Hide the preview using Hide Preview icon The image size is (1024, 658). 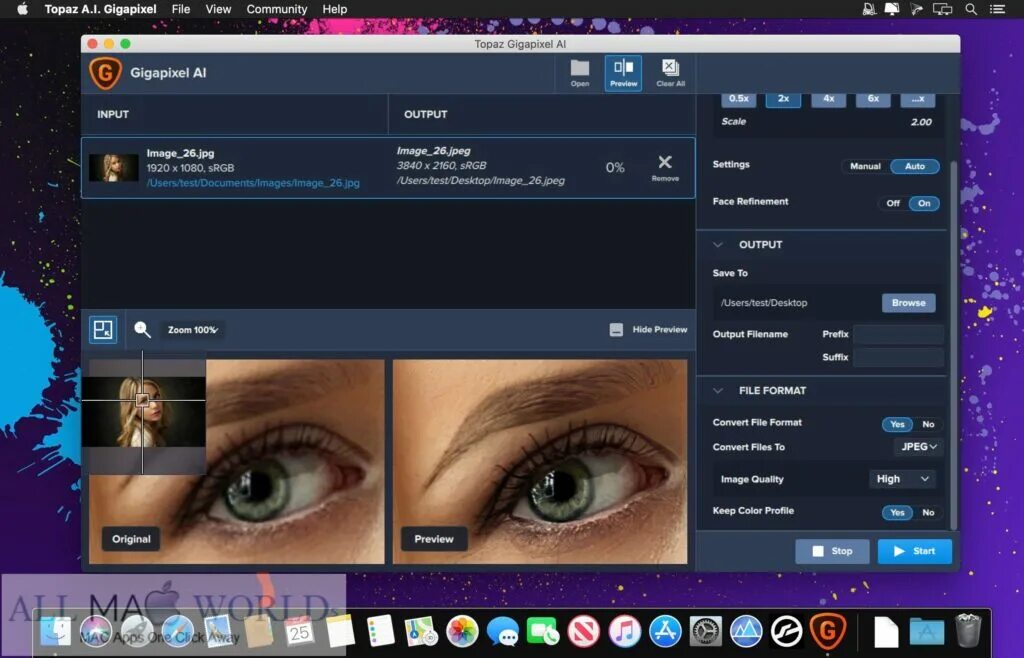[616, 330]
